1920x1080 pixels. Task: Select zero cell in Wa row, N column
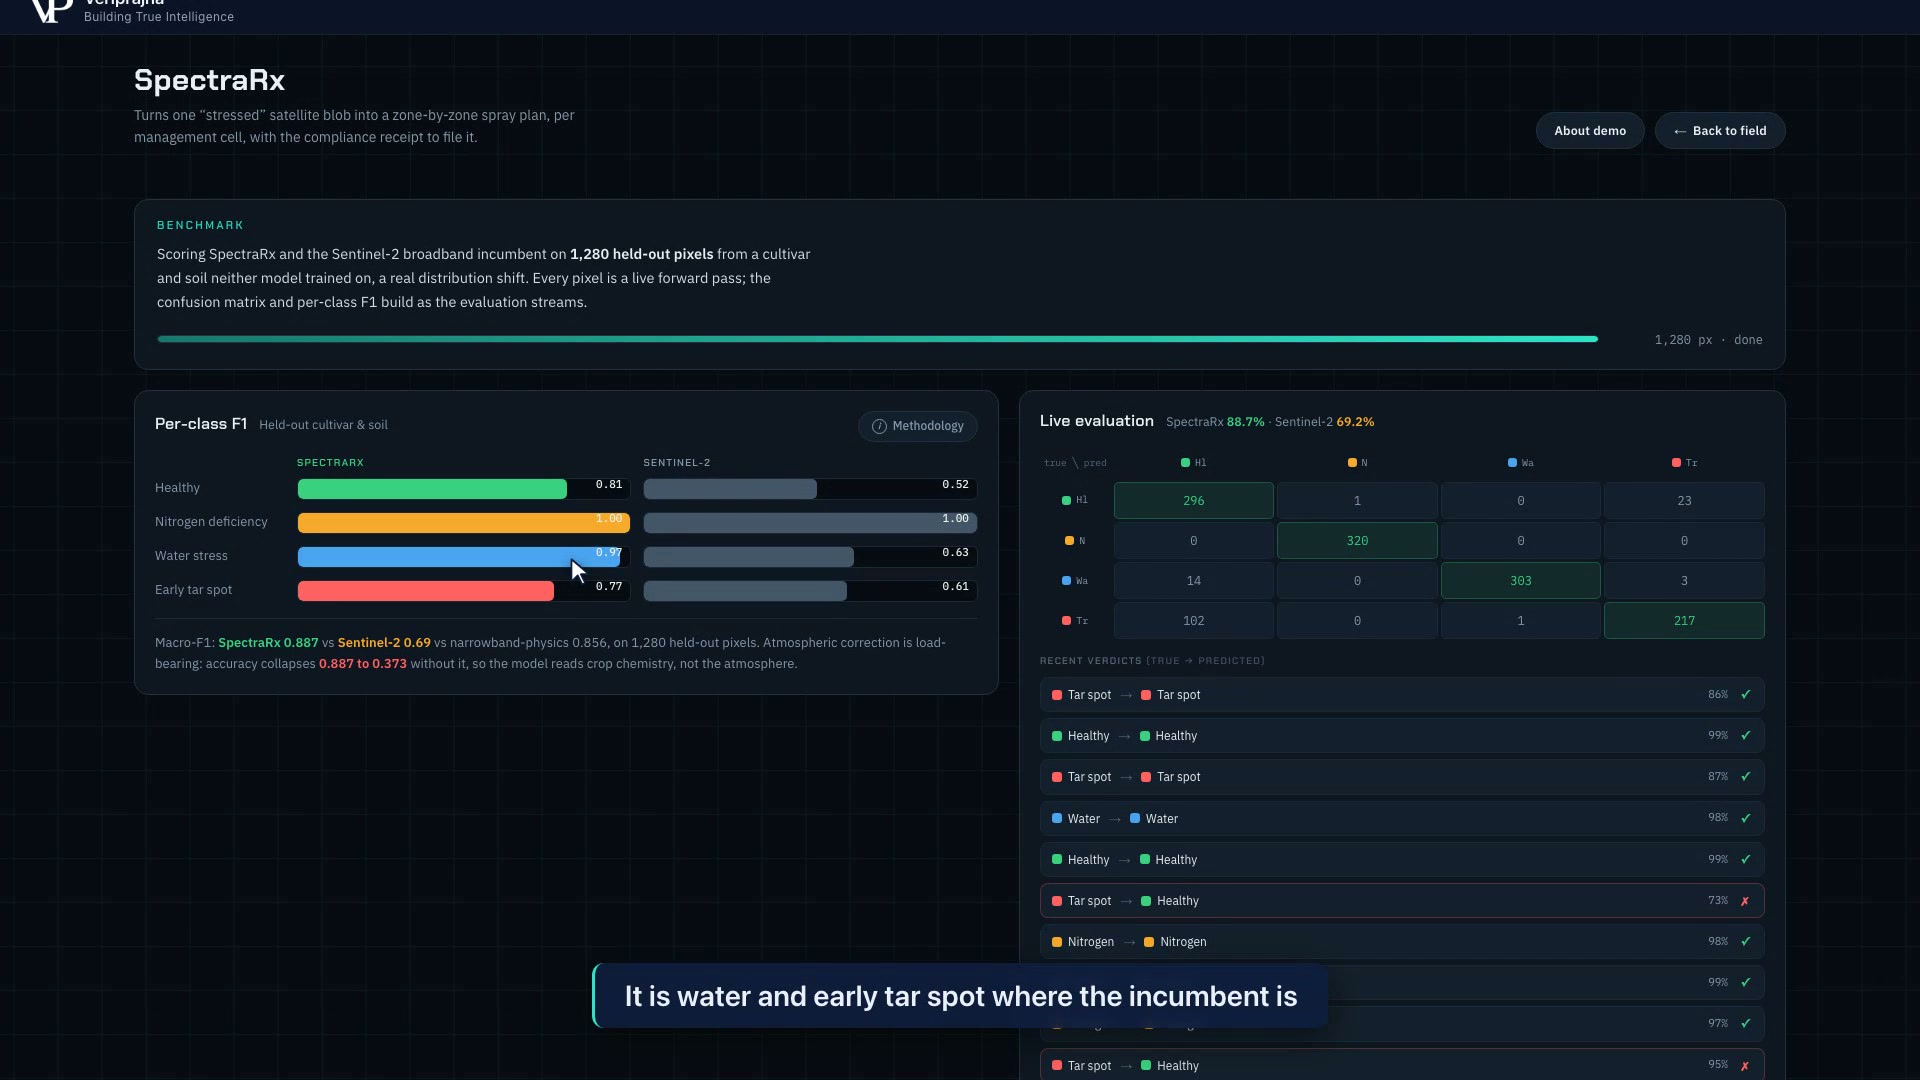coord(1357,581)
